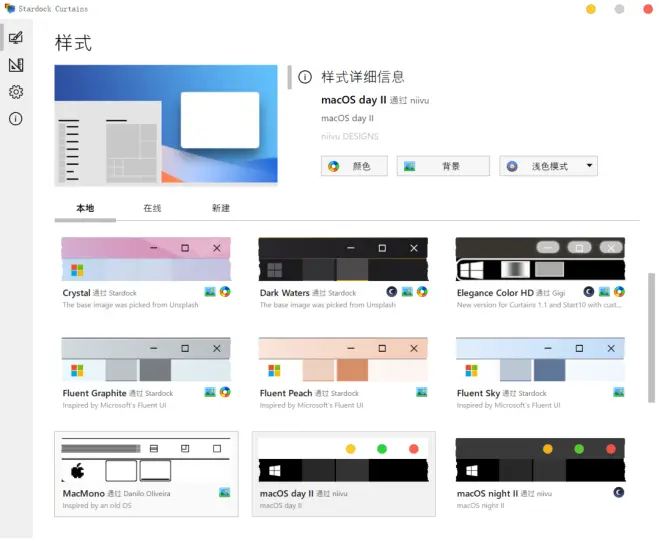Click Elegance Color HD's color wheel icon
Screen dimensions: 660x542
pos(619,292)
